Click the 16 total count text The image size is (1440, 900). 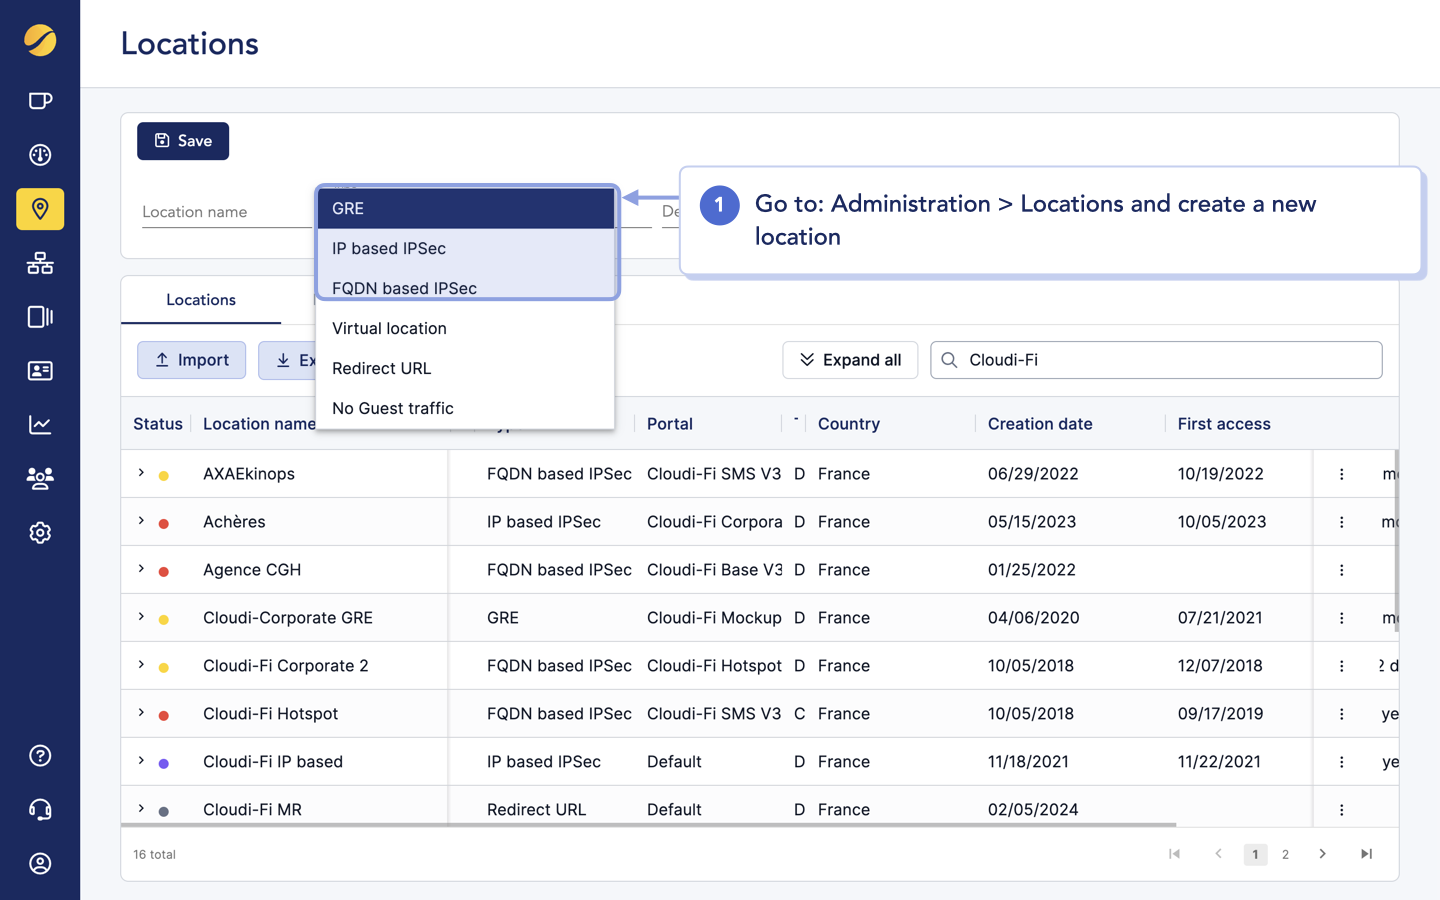coord(154,855)
